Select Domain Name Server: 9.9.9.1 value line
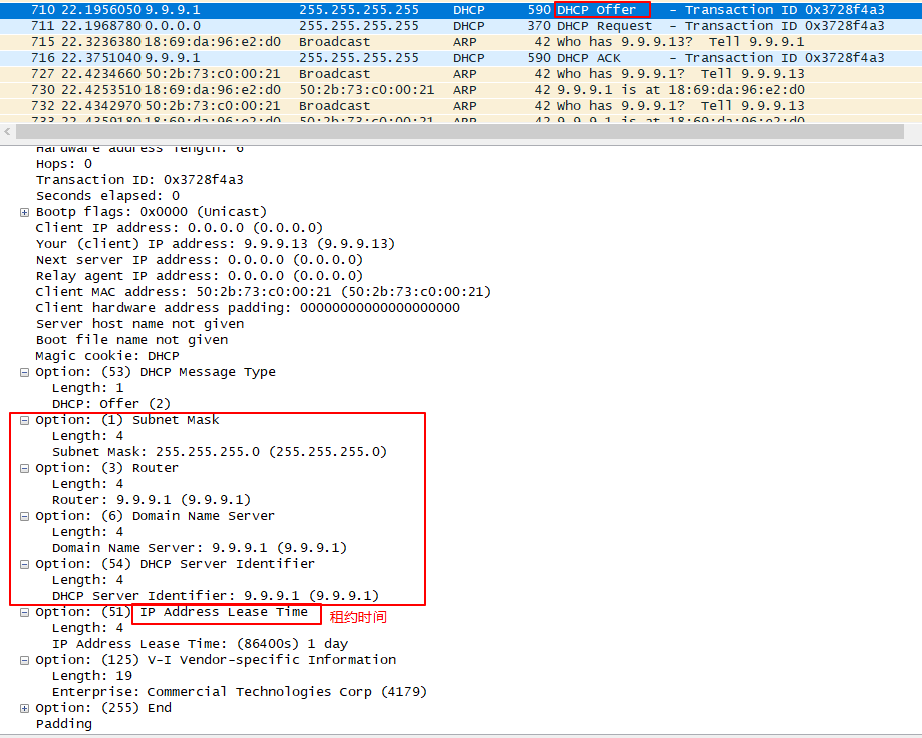922x738 pixels. pos(199,548)
